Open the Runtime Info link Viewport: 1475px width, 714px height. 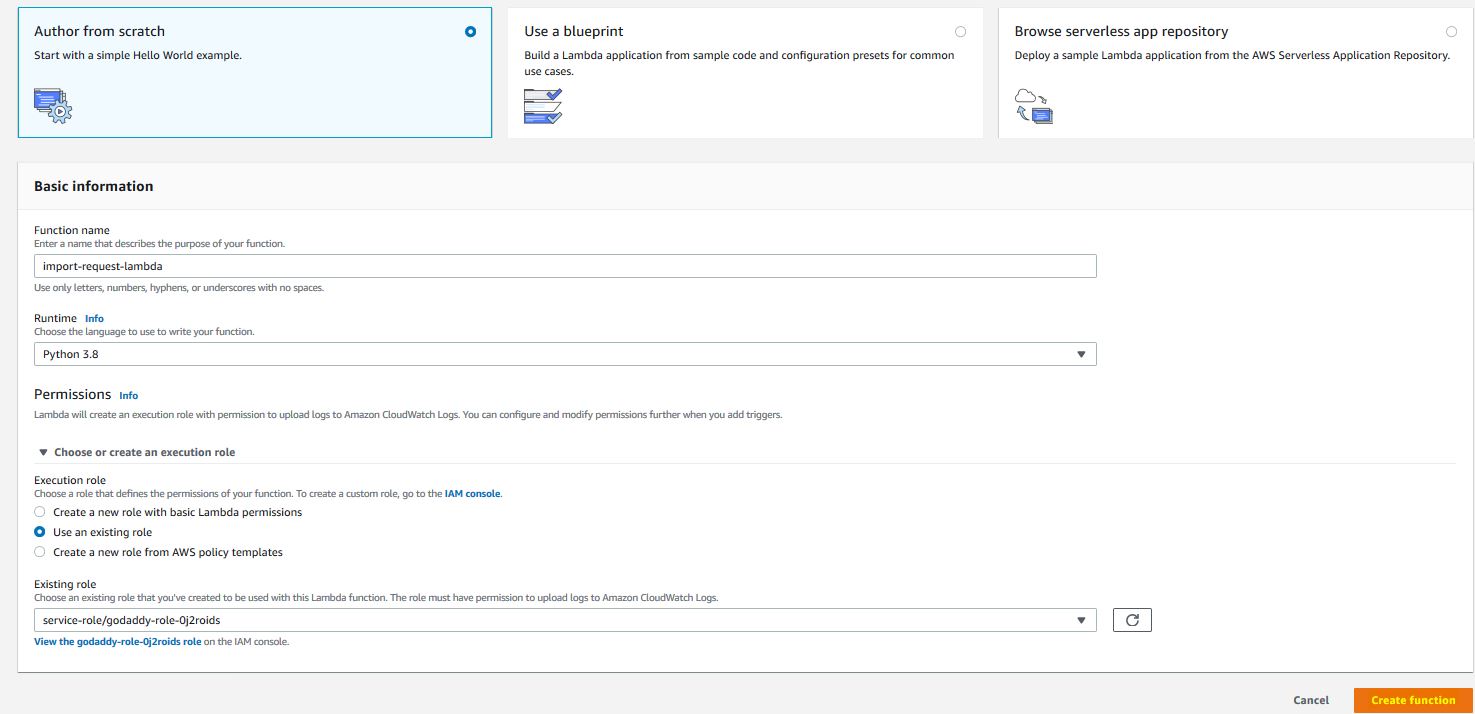pos(94,319)
